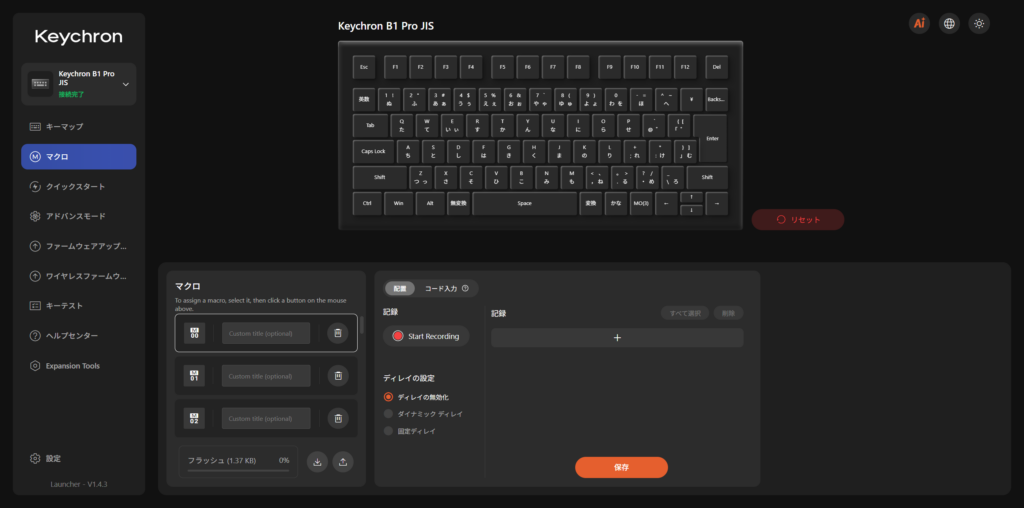The image size is (1024, 508).
Task: Delete macro M01 with its trash icon
Action: [x=338, y=375]
